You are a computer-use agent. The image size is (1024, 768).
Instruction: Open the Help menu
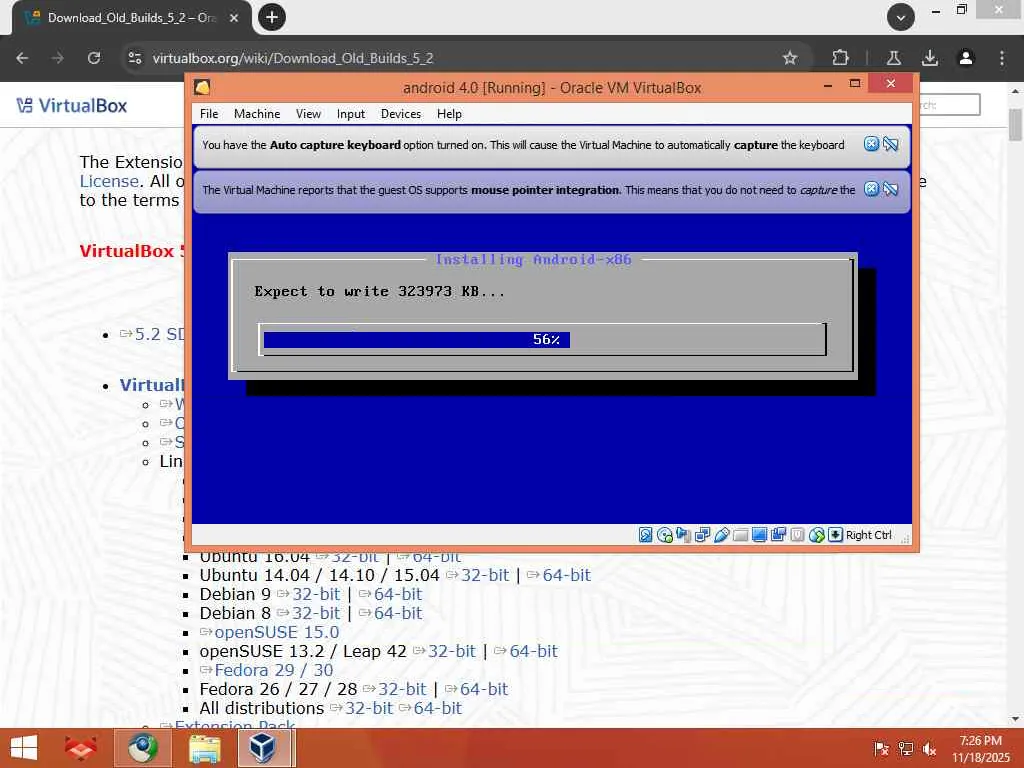pos(449,114)
